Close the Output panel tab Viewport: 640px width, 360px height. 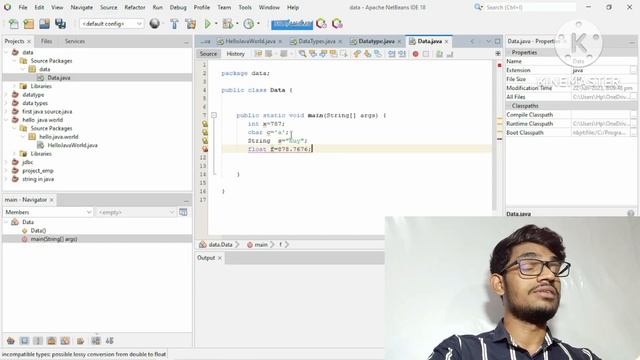point(220,258)
